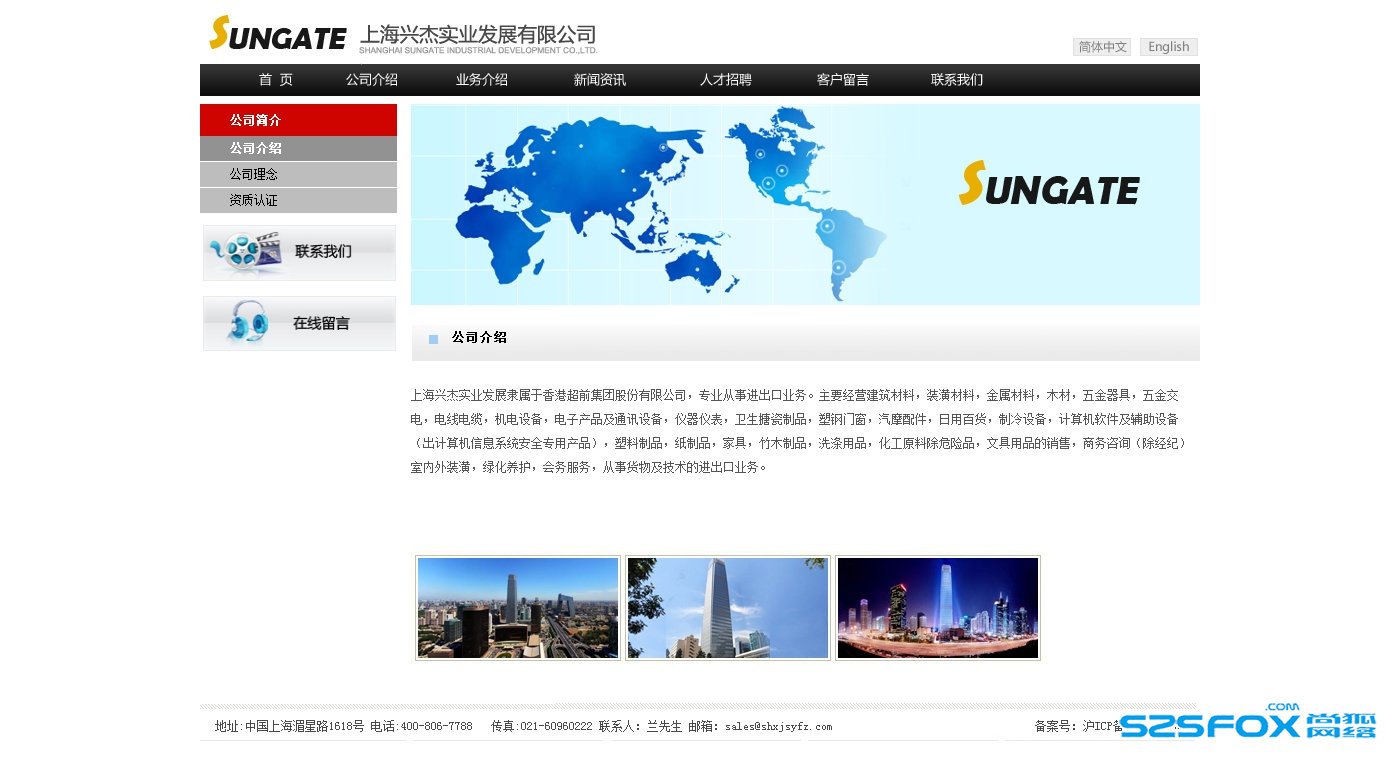The width and height of the screenshot is (1400, 764).
Task: Open the 资质认证 sidebar link
Action: click(x=298, y=200)
